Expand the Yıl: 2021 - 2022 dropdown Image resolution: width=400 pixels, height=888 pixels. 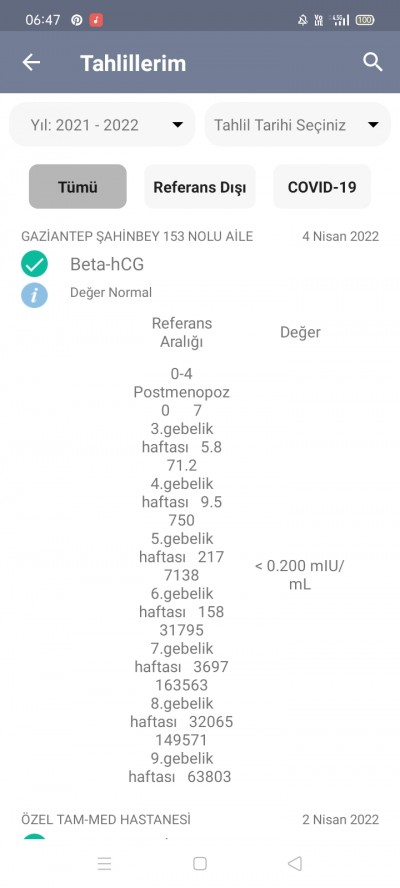click(x=102, y=125)
